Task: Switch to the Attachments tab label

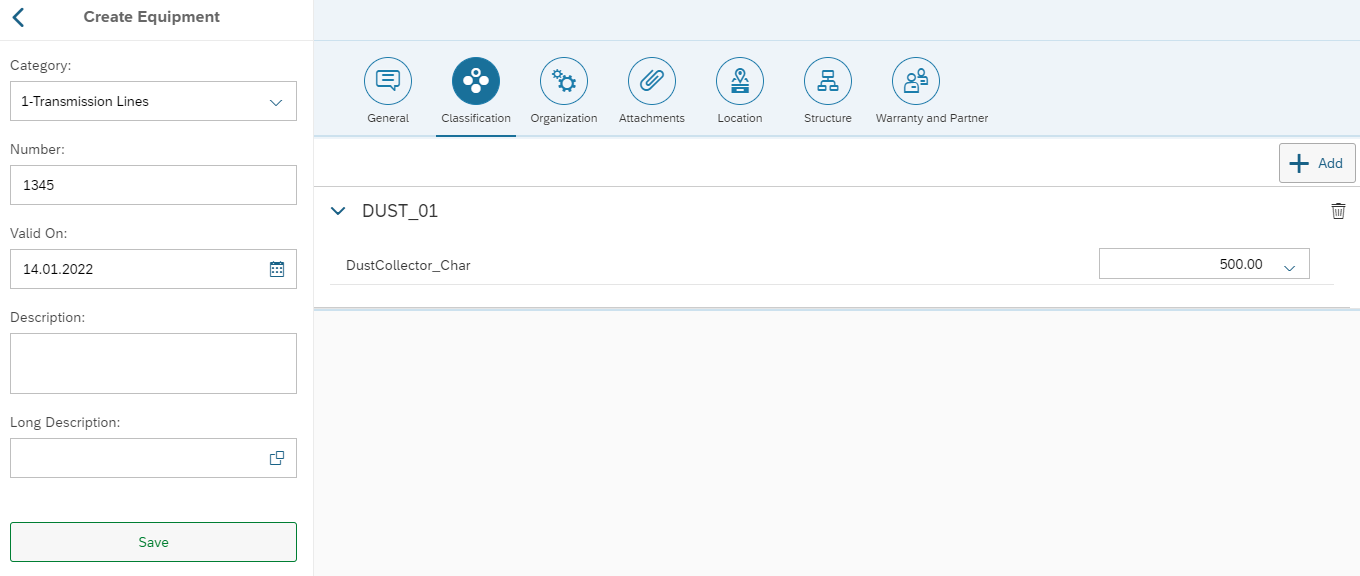Action: pos(652,118)
